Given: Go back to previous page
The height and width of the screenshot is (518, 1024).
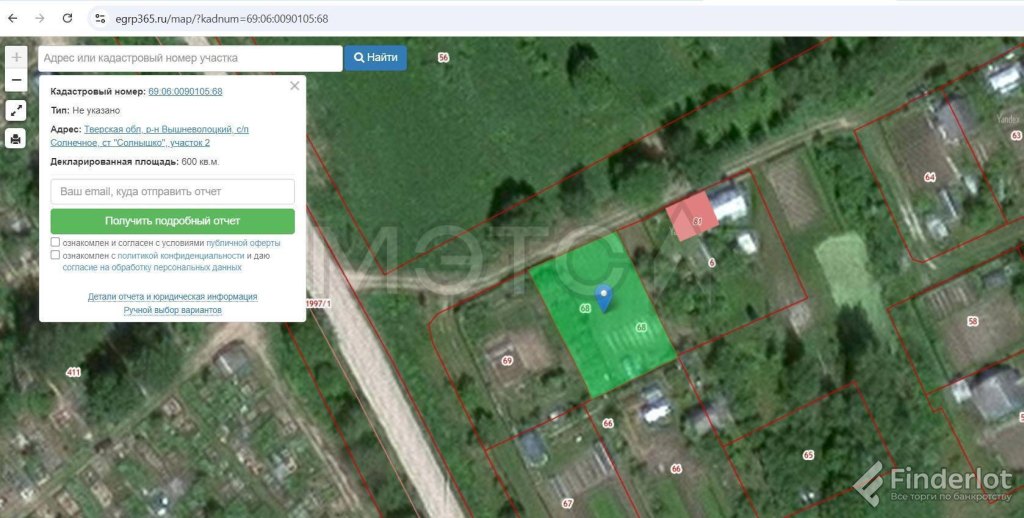Looking at the screenshot, I should click(x=13, y=18).
